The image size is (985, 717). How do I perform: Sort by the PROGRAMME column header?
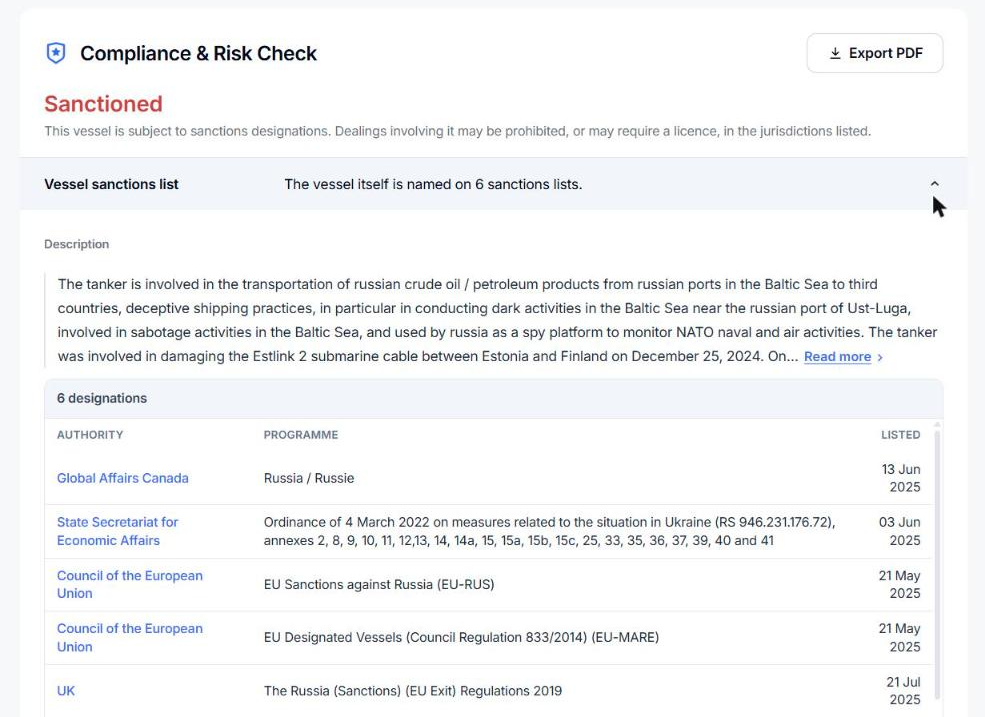301,435
